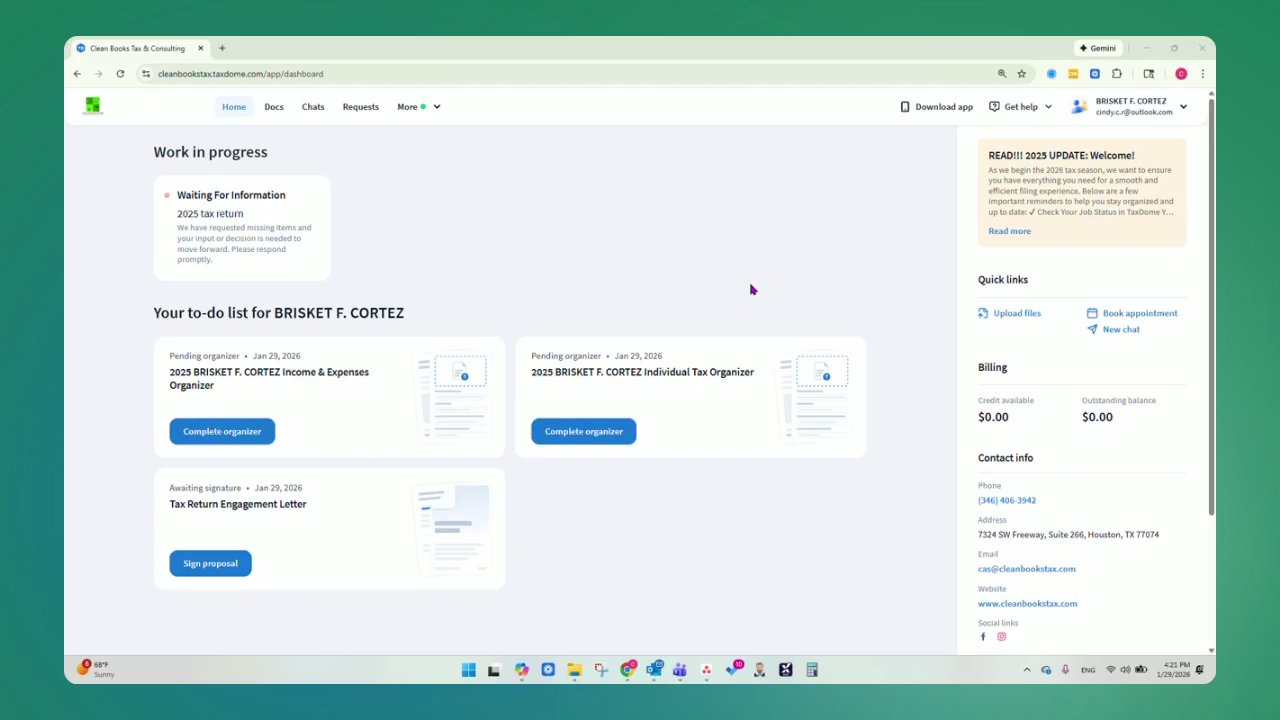Open Individual Tax Organizer thumbnail

814,397
